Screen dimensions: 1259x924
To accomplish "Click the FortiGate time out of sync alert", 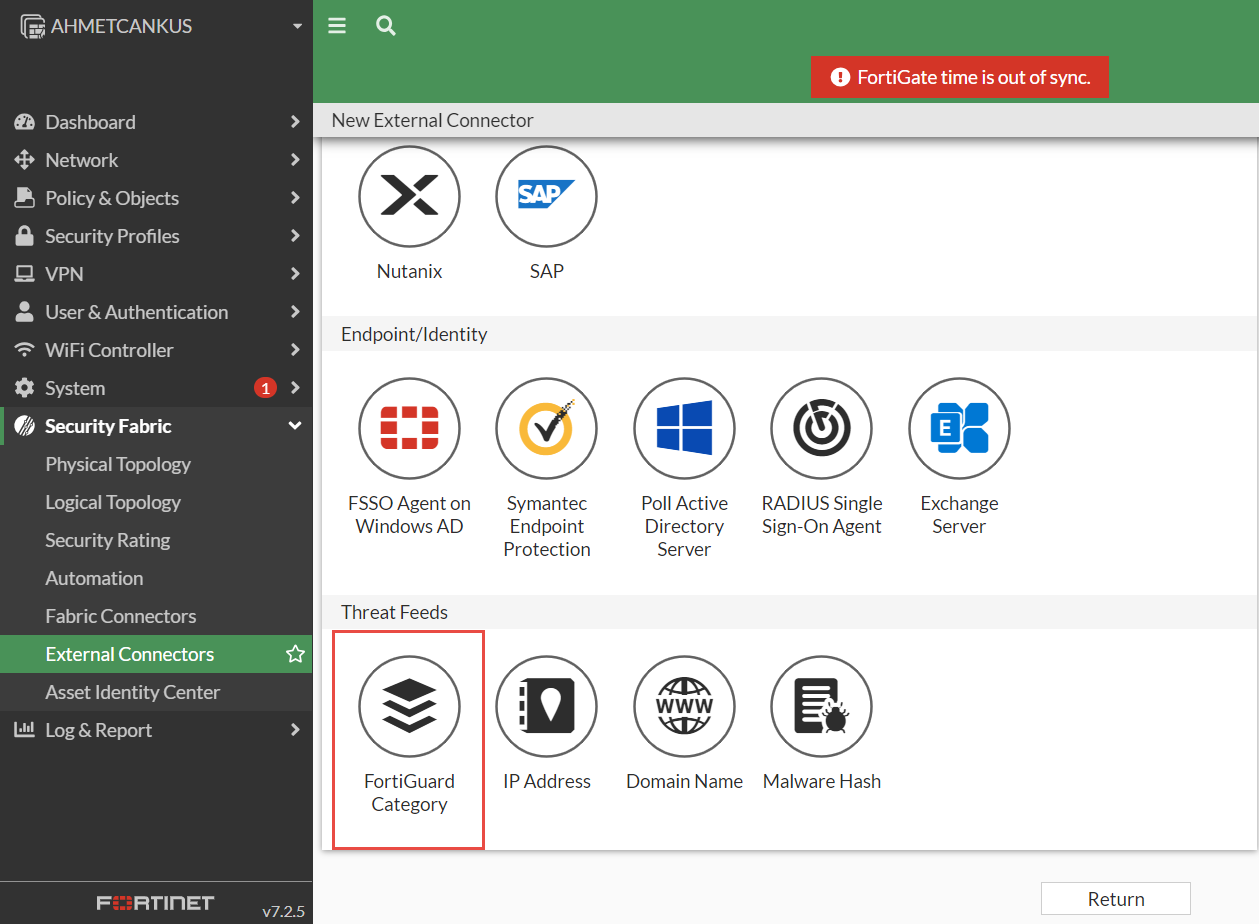I will point(960,77).
